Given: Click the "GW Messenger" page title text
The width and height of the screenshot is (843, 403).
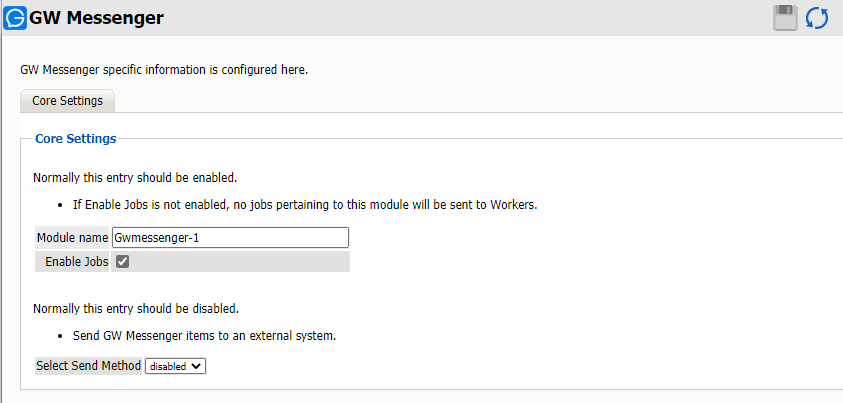Looking at the screenshot, I should point(97,18).
